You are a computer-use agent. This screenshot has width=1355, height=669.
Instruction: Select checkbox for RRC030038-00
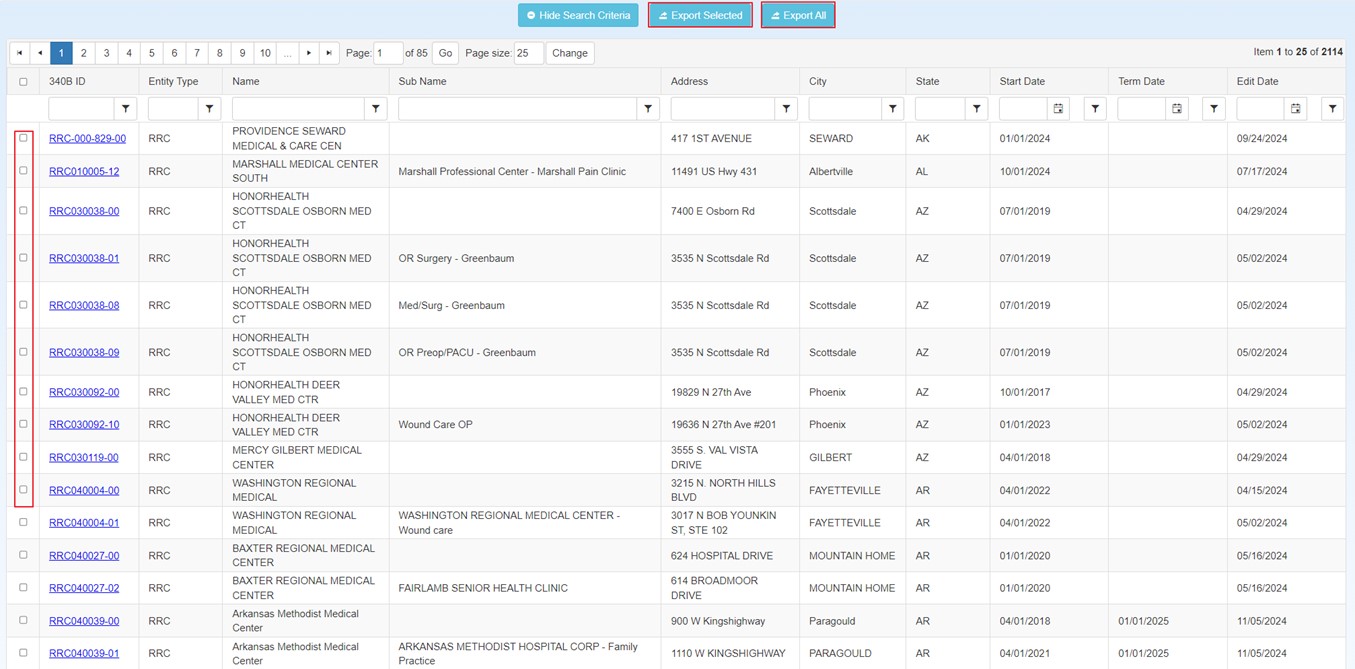coord(23,211)
